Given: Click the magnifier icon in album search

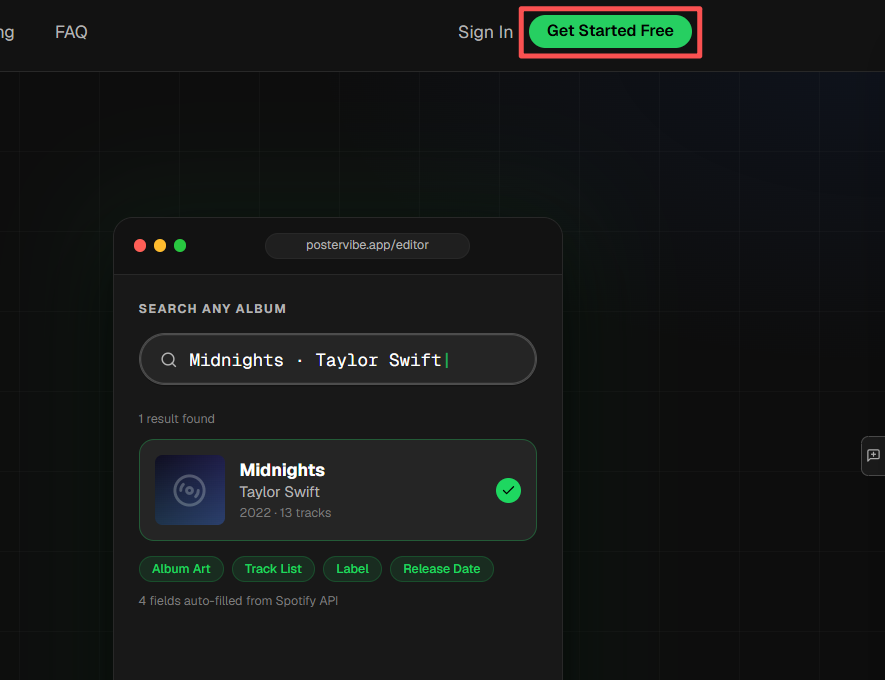Looking at the screenshot, I should 169,359.
